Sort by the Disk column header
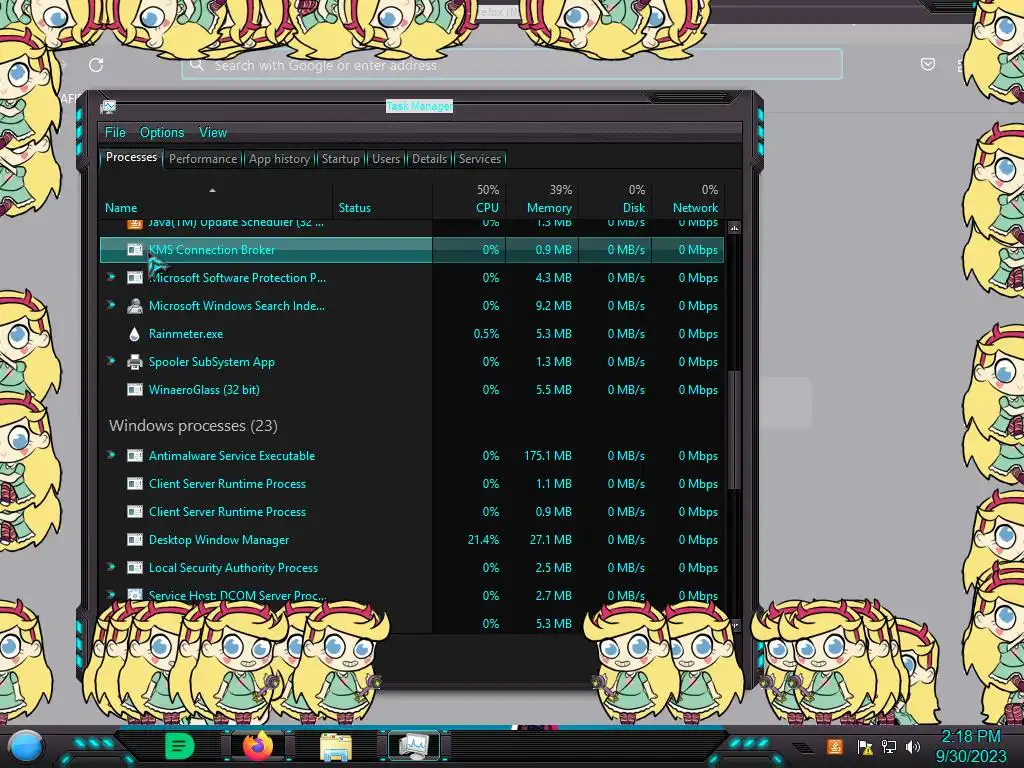The width and height of the screenshot is (1024, 768). point(615,200)
